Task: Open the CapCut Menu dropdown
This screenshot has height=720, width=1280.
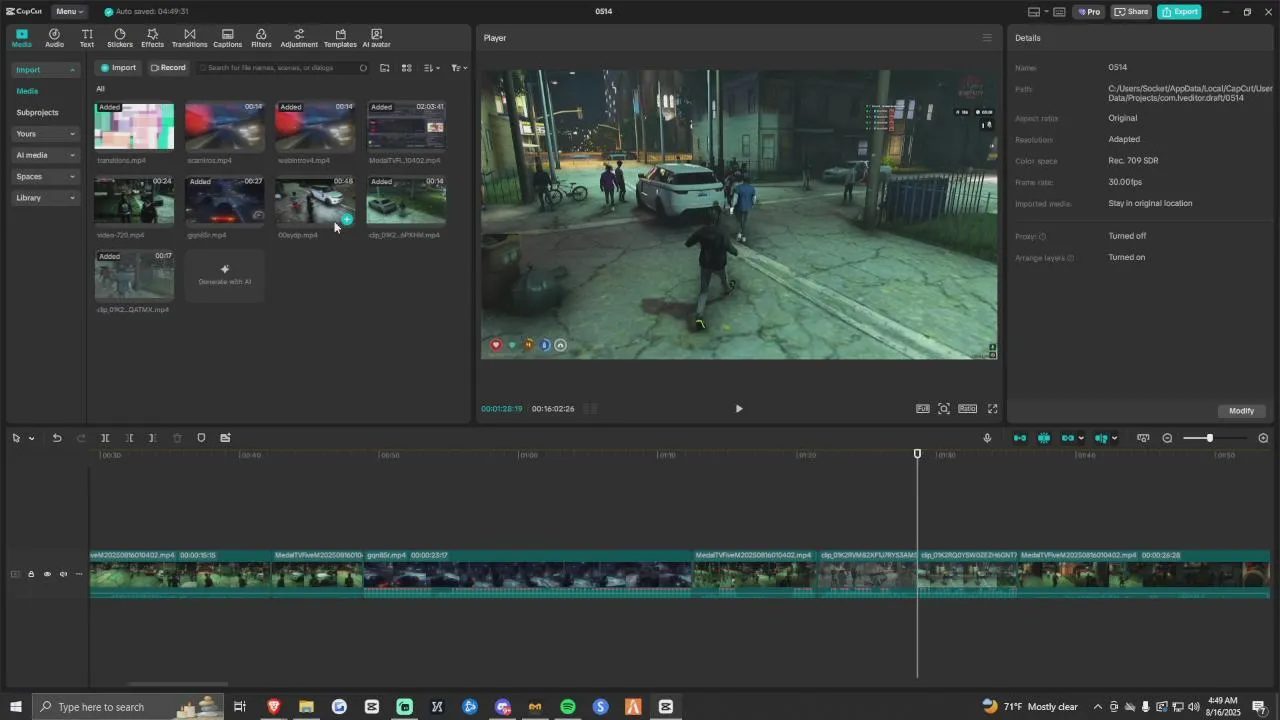Action: tap(69, 12)
